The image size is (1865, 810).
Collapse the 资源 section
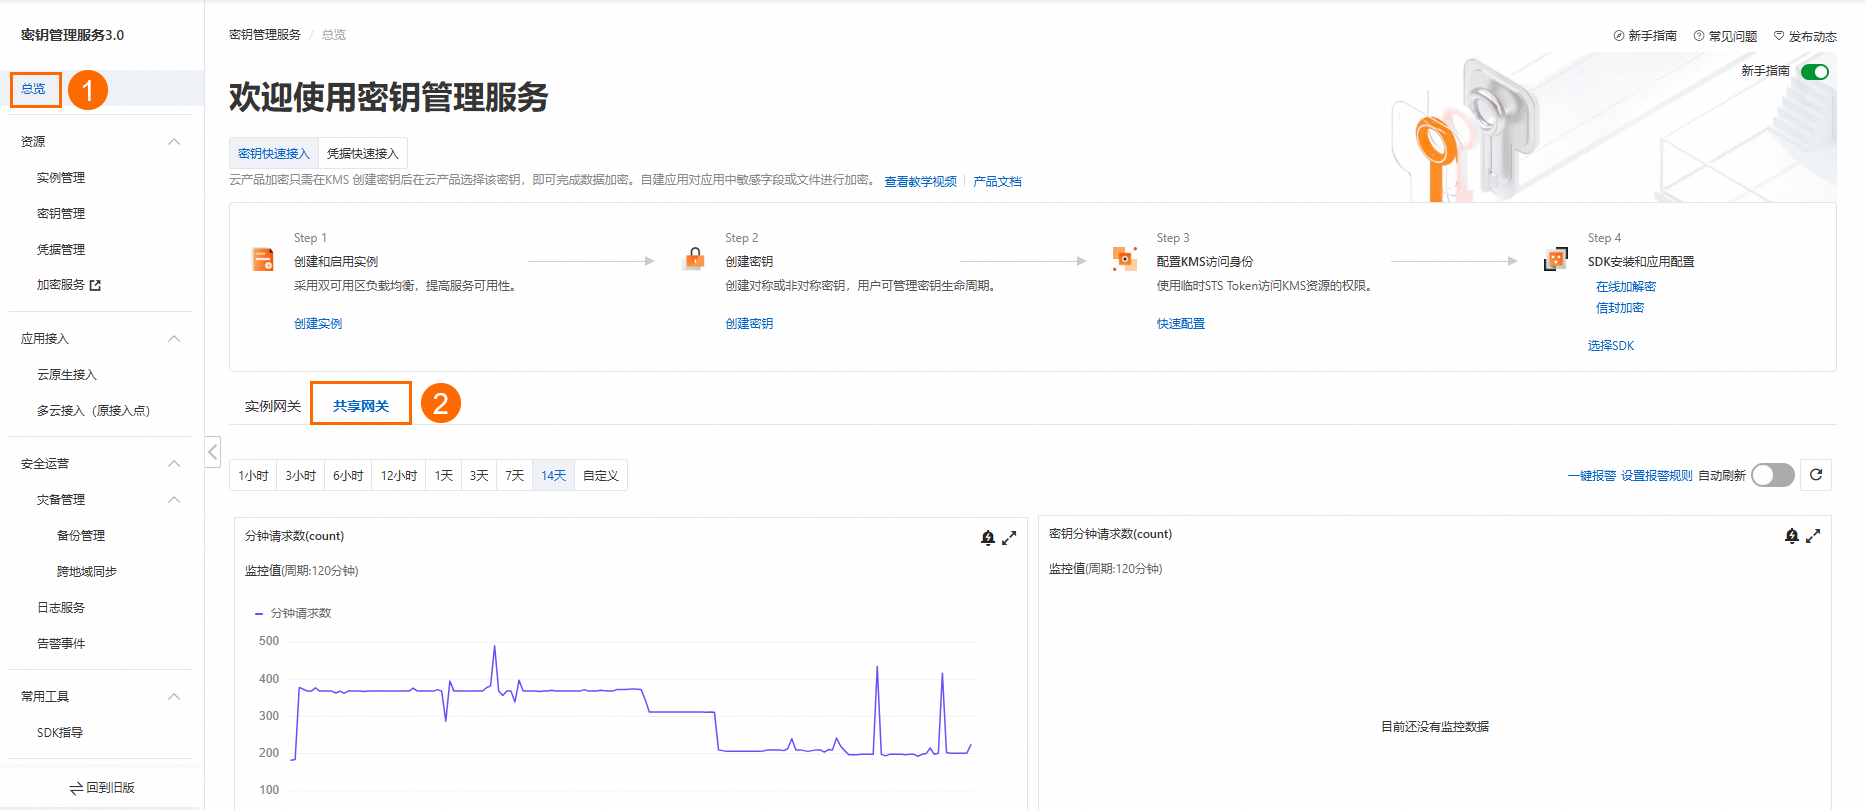tap(174, 142)
